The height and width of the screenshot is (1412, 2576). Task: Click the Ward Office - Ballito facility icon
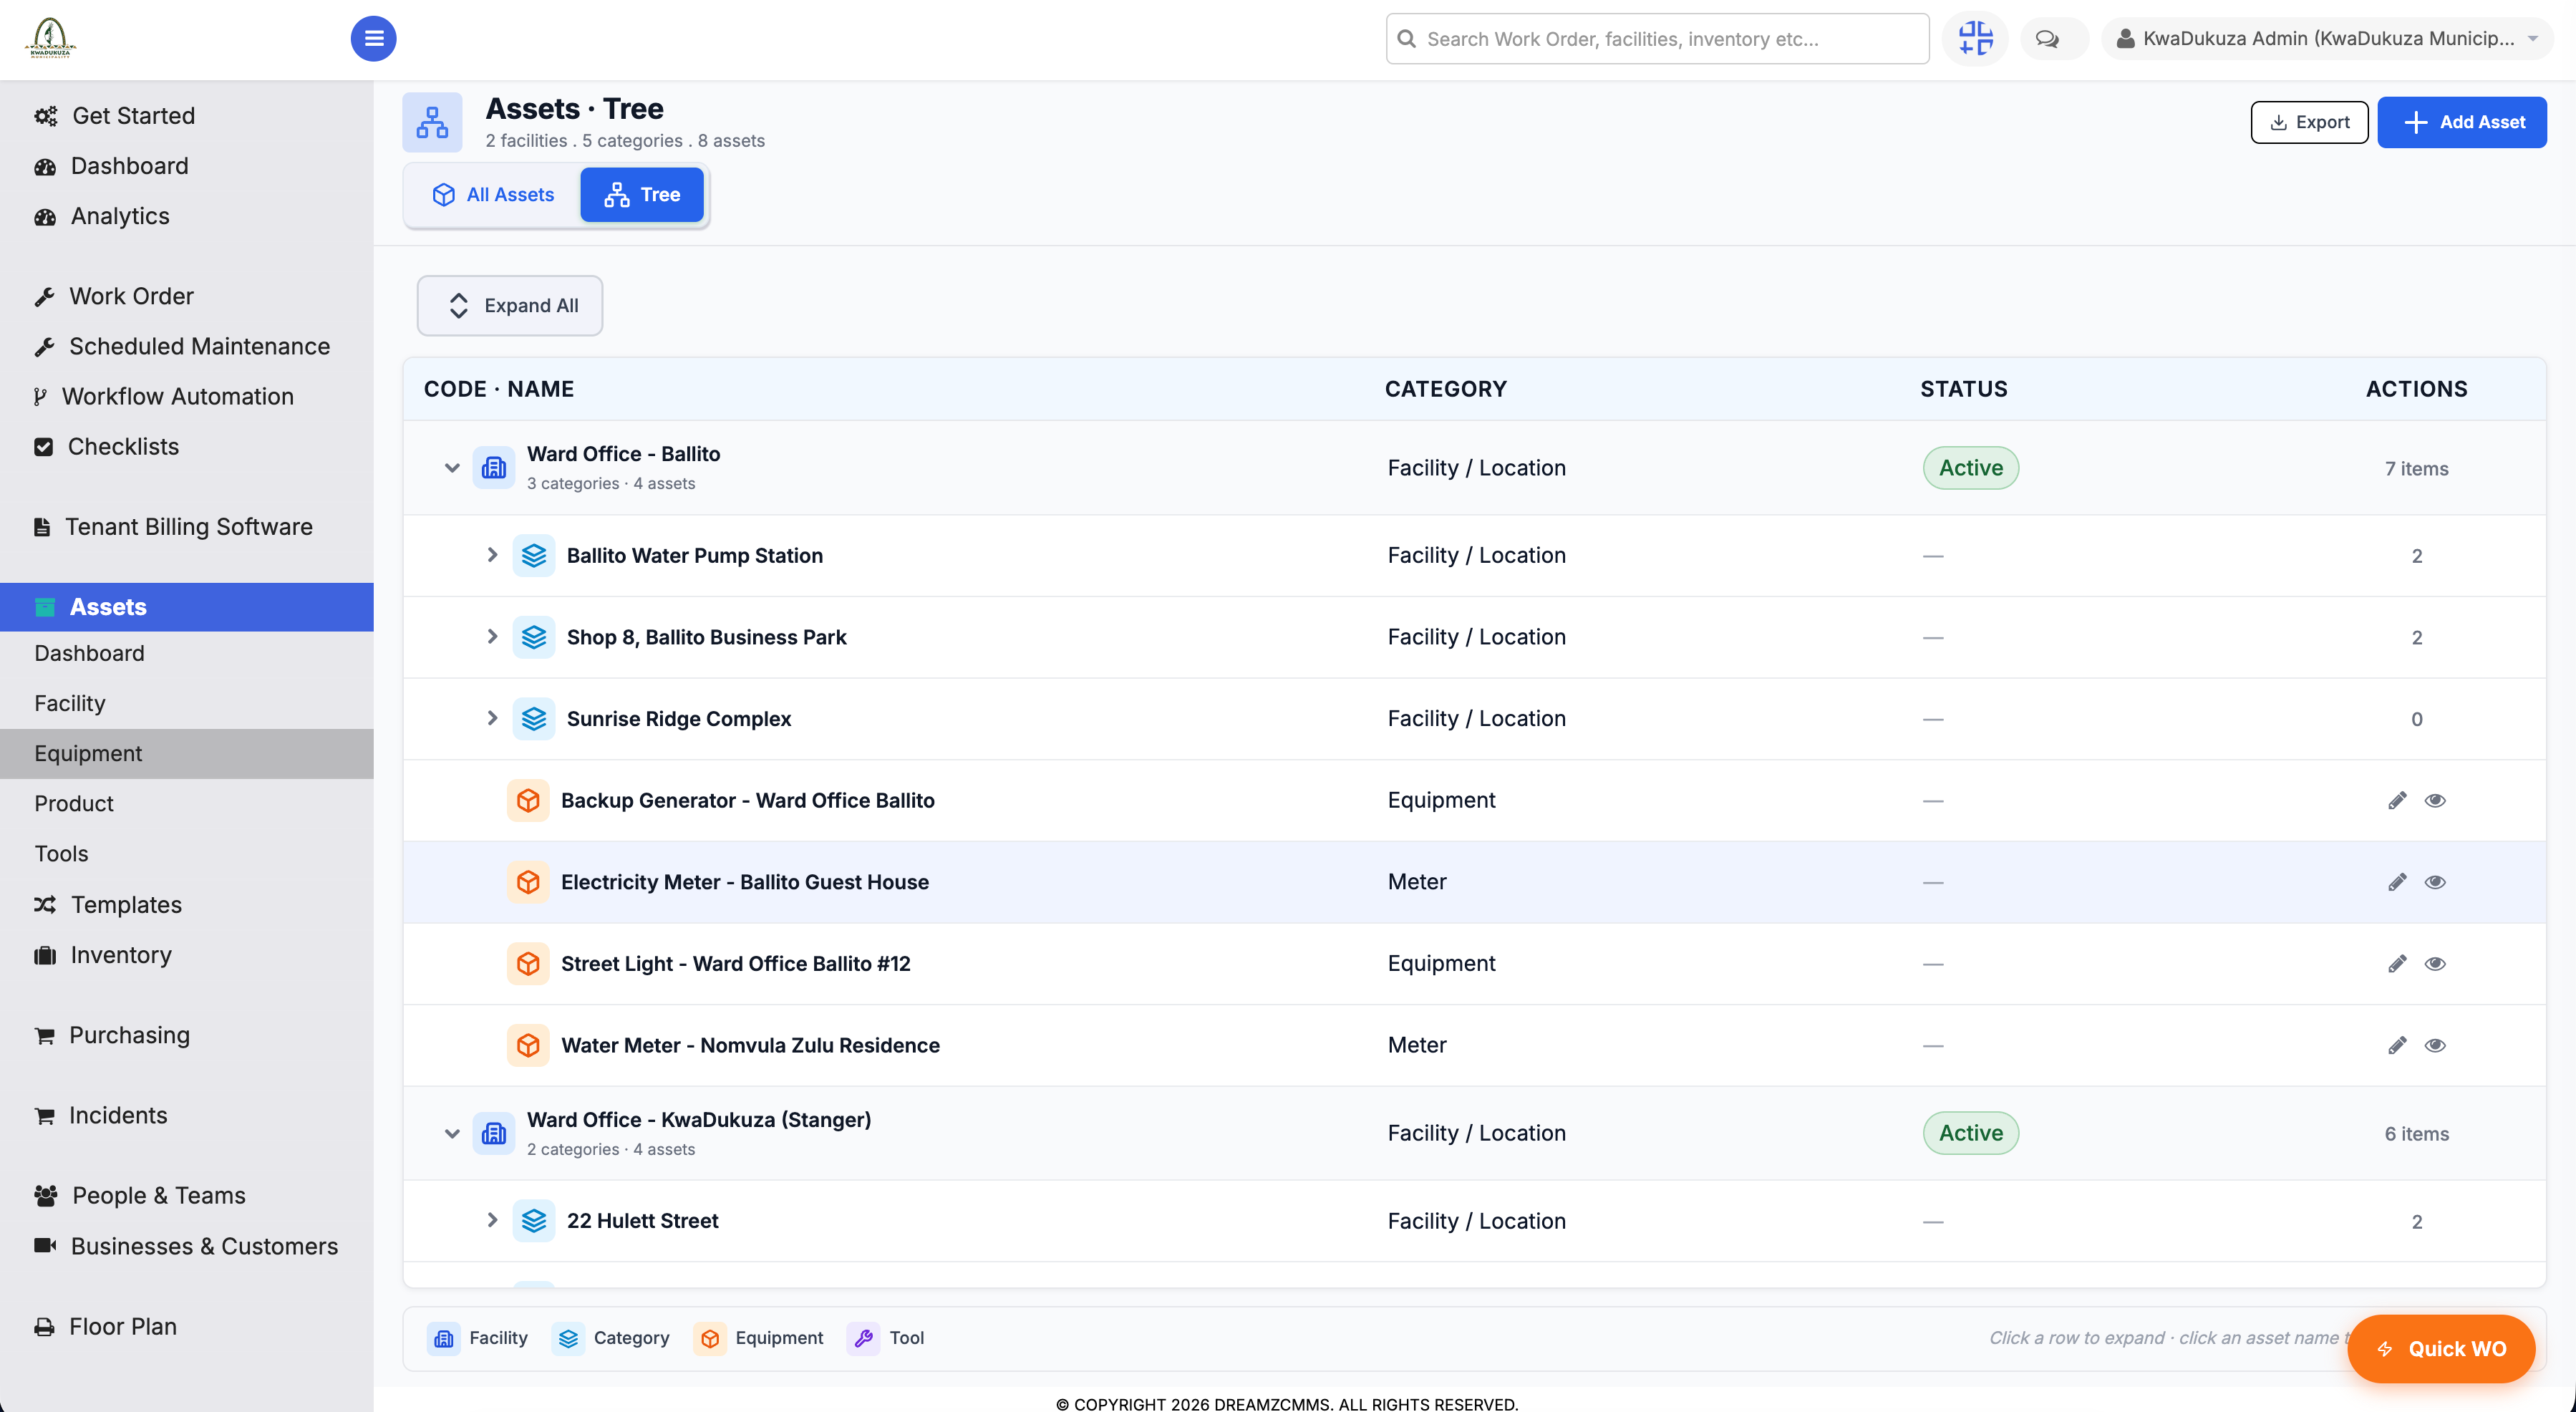point(494,467)
